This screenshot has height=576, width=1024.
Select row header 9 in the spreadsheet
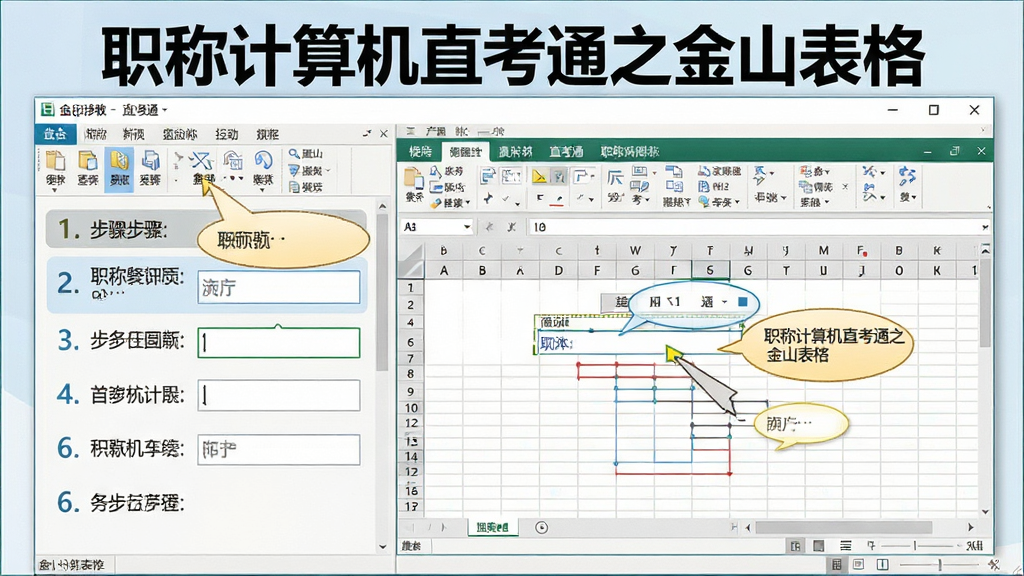(x=411, y=391)
